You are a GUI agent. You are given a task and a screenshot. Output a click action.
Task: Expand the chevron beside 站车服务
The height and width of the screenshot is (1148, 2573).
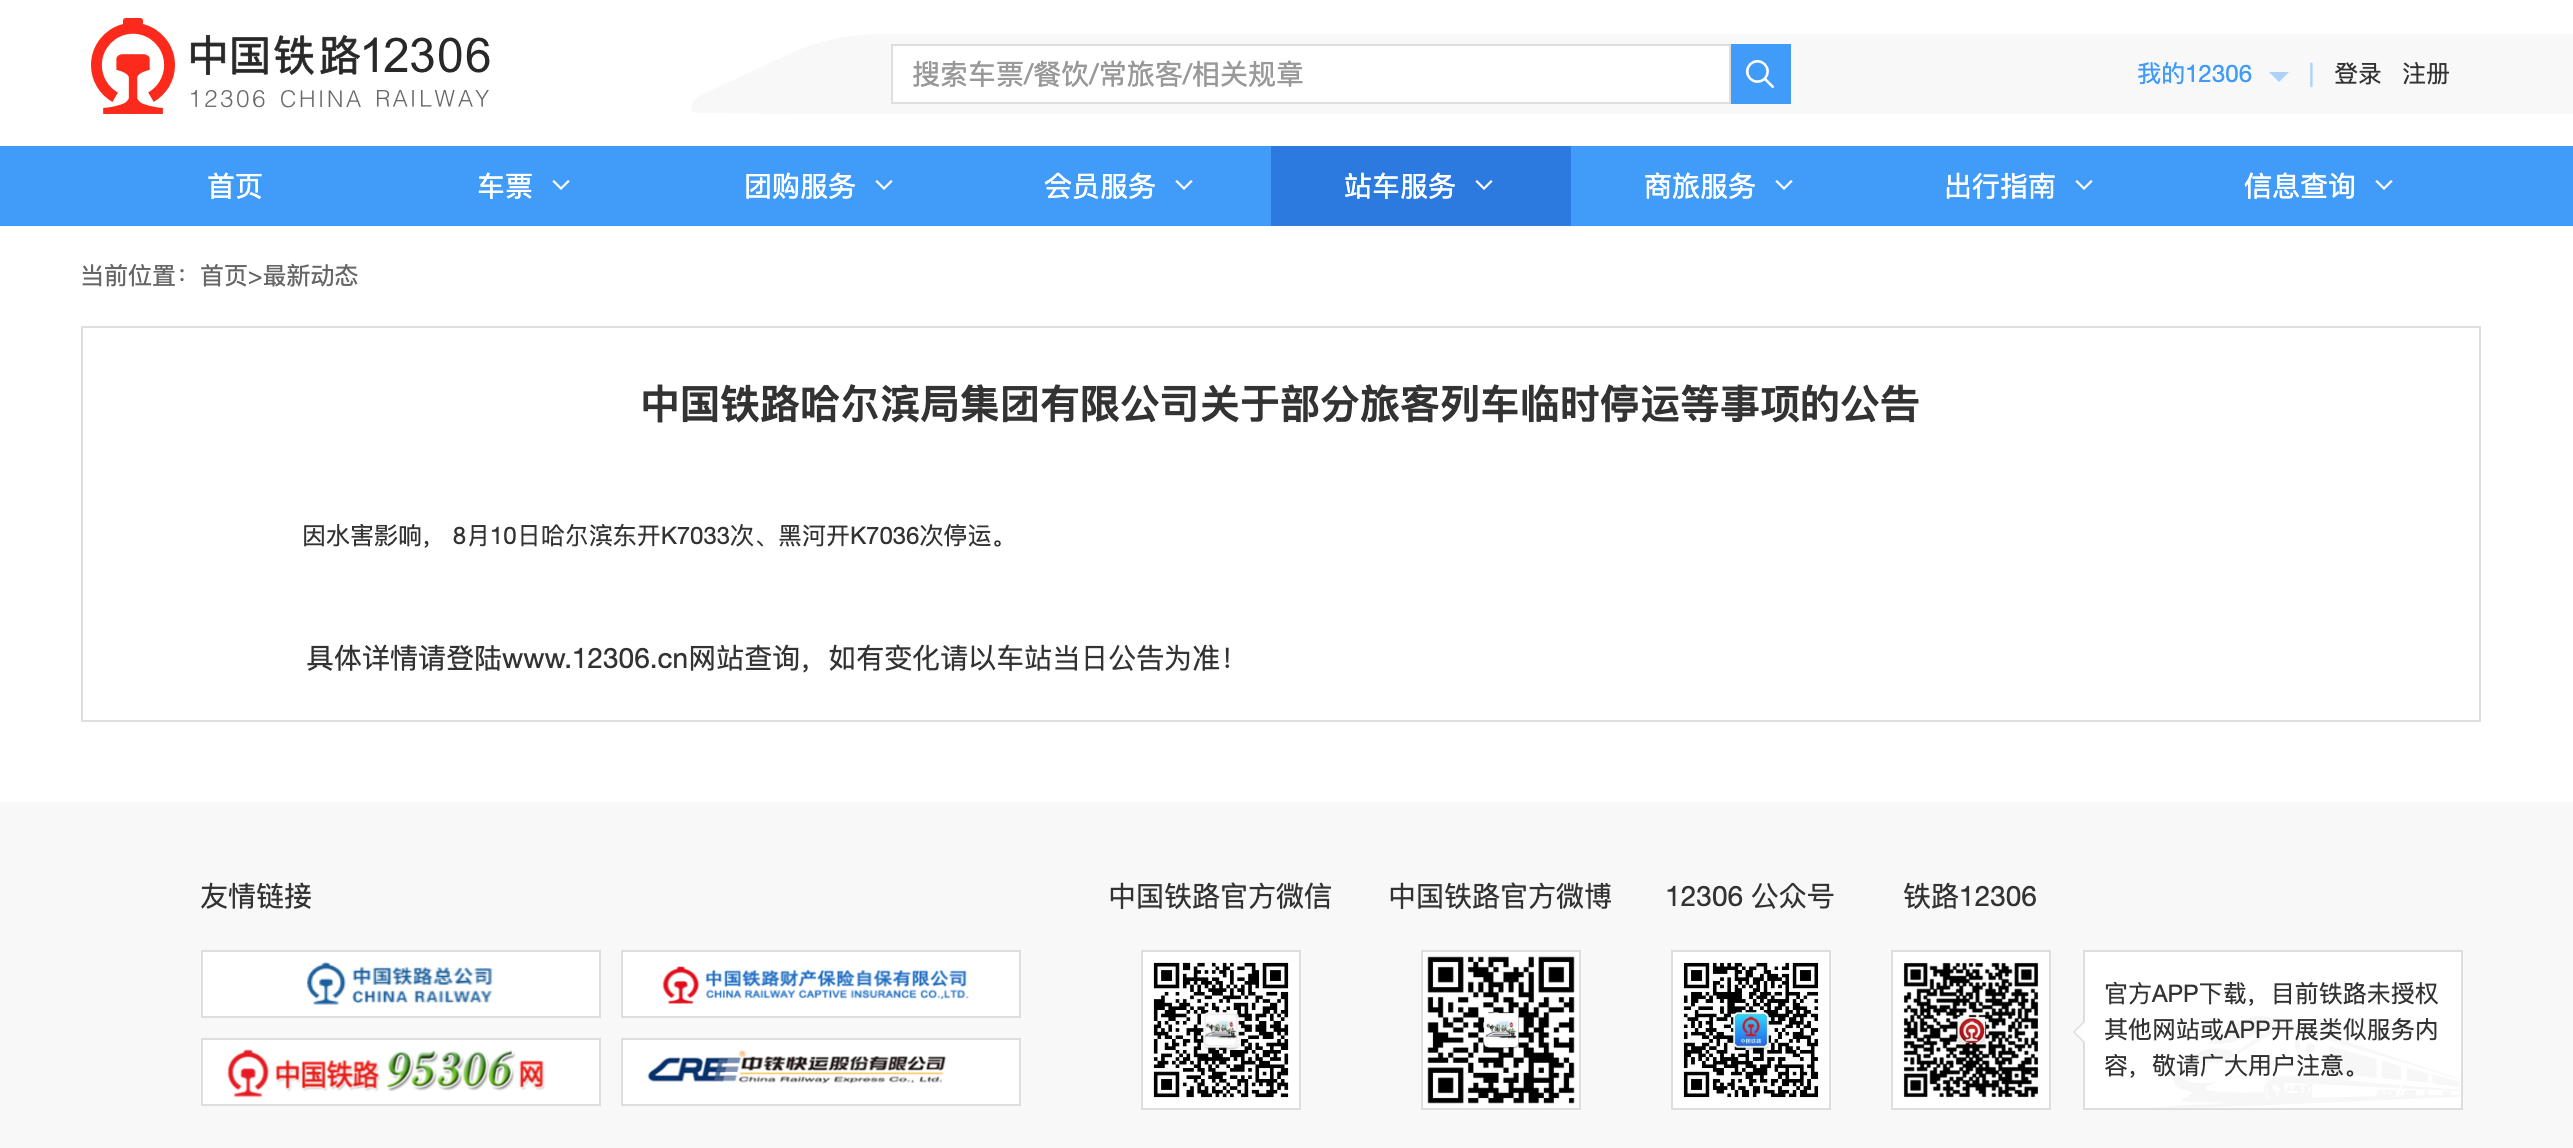pyautogui.click(x=1484, y=185)
